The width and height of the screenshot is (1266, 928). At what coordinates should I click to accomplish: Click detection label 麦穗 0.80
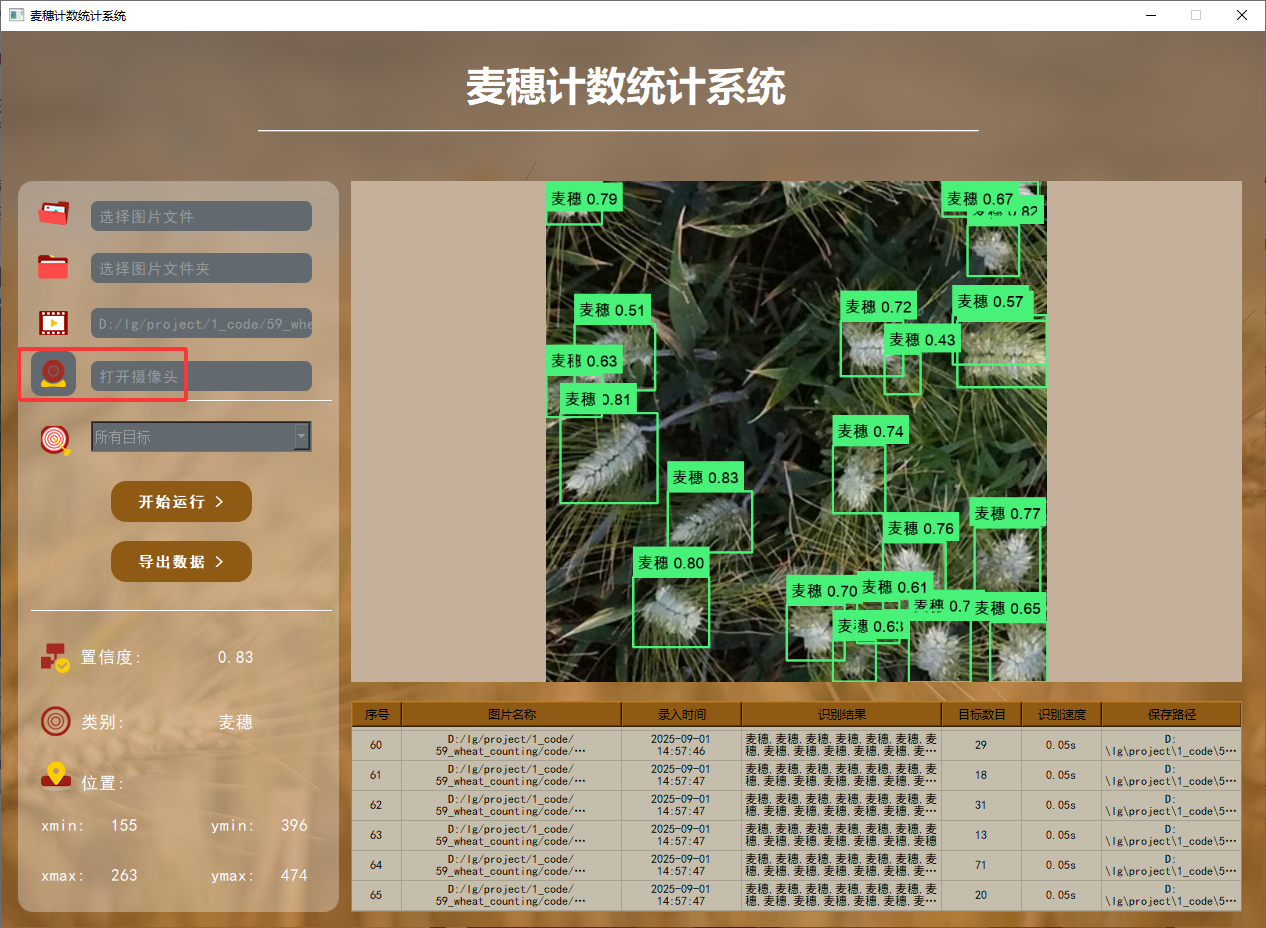(671, 563)
